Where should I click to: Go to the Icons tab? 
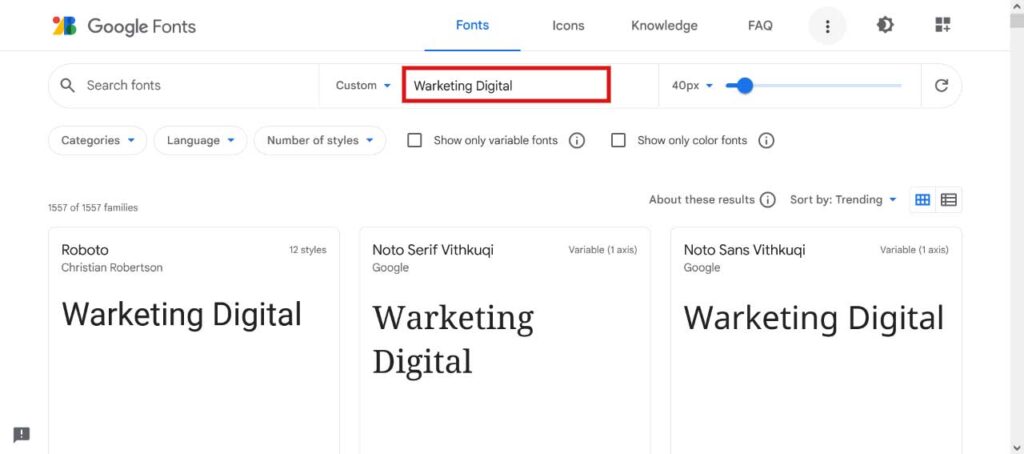pos(568,26)
